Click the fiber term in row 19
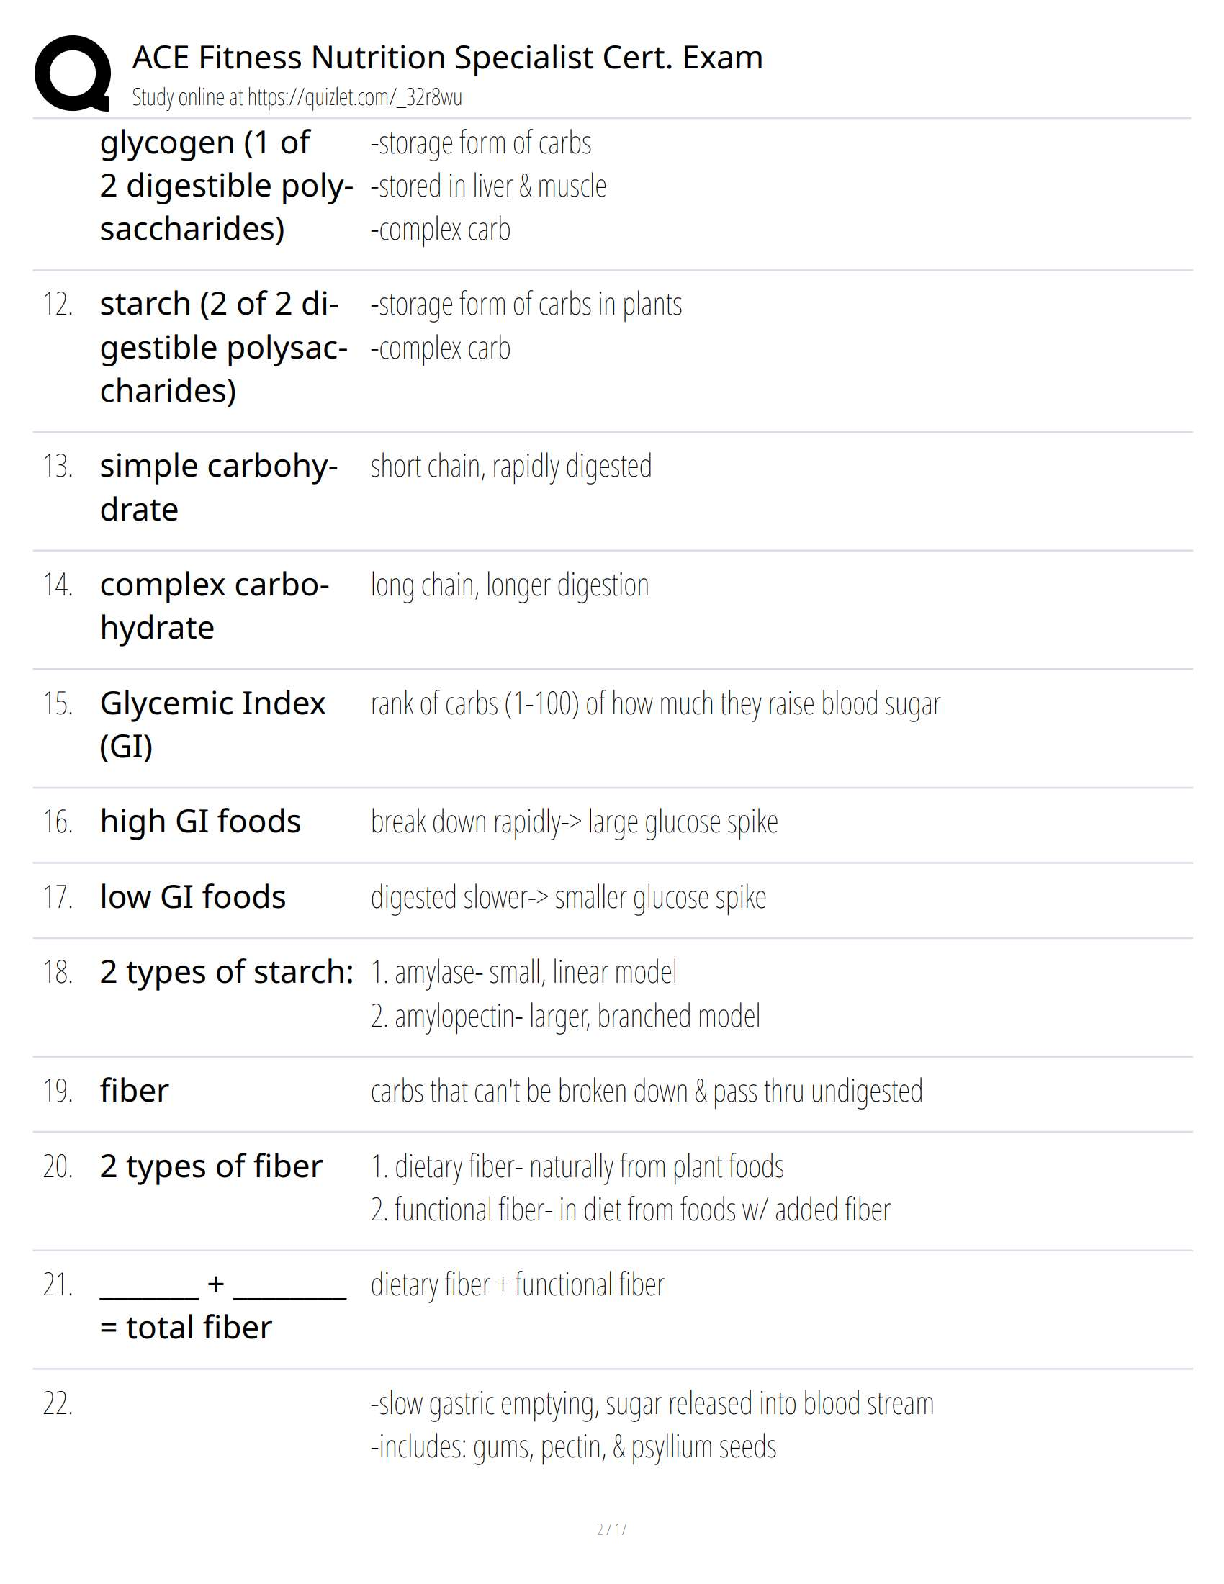 click(x=134, y=1091)
